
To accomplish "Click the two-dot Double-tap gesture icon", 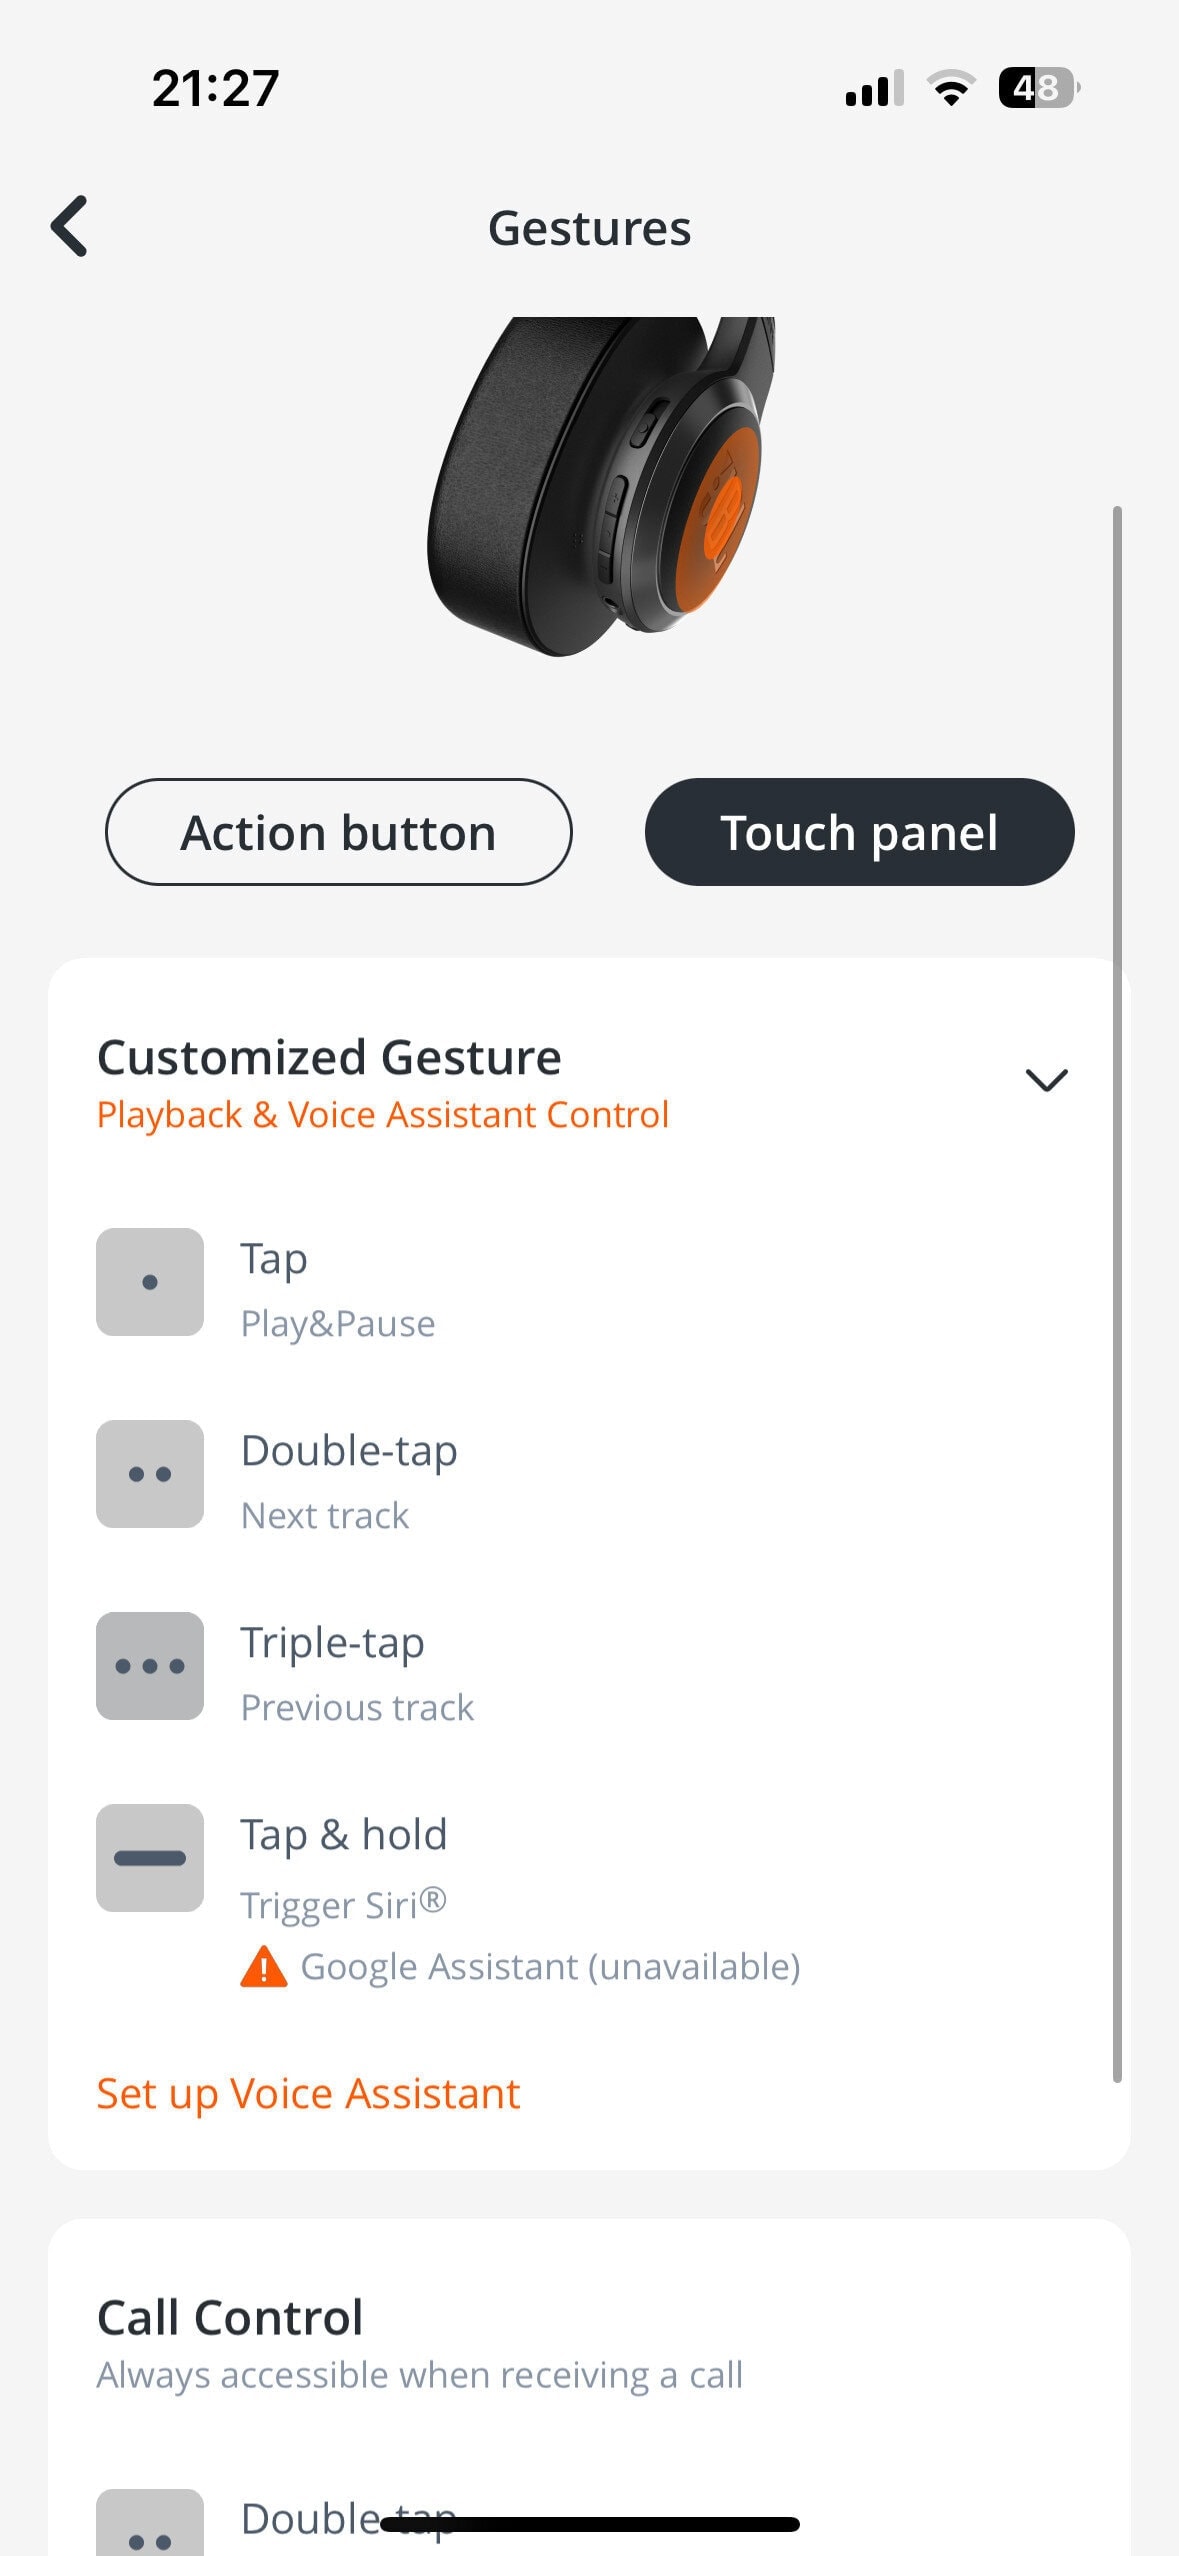I will (x=150, y=1474).
